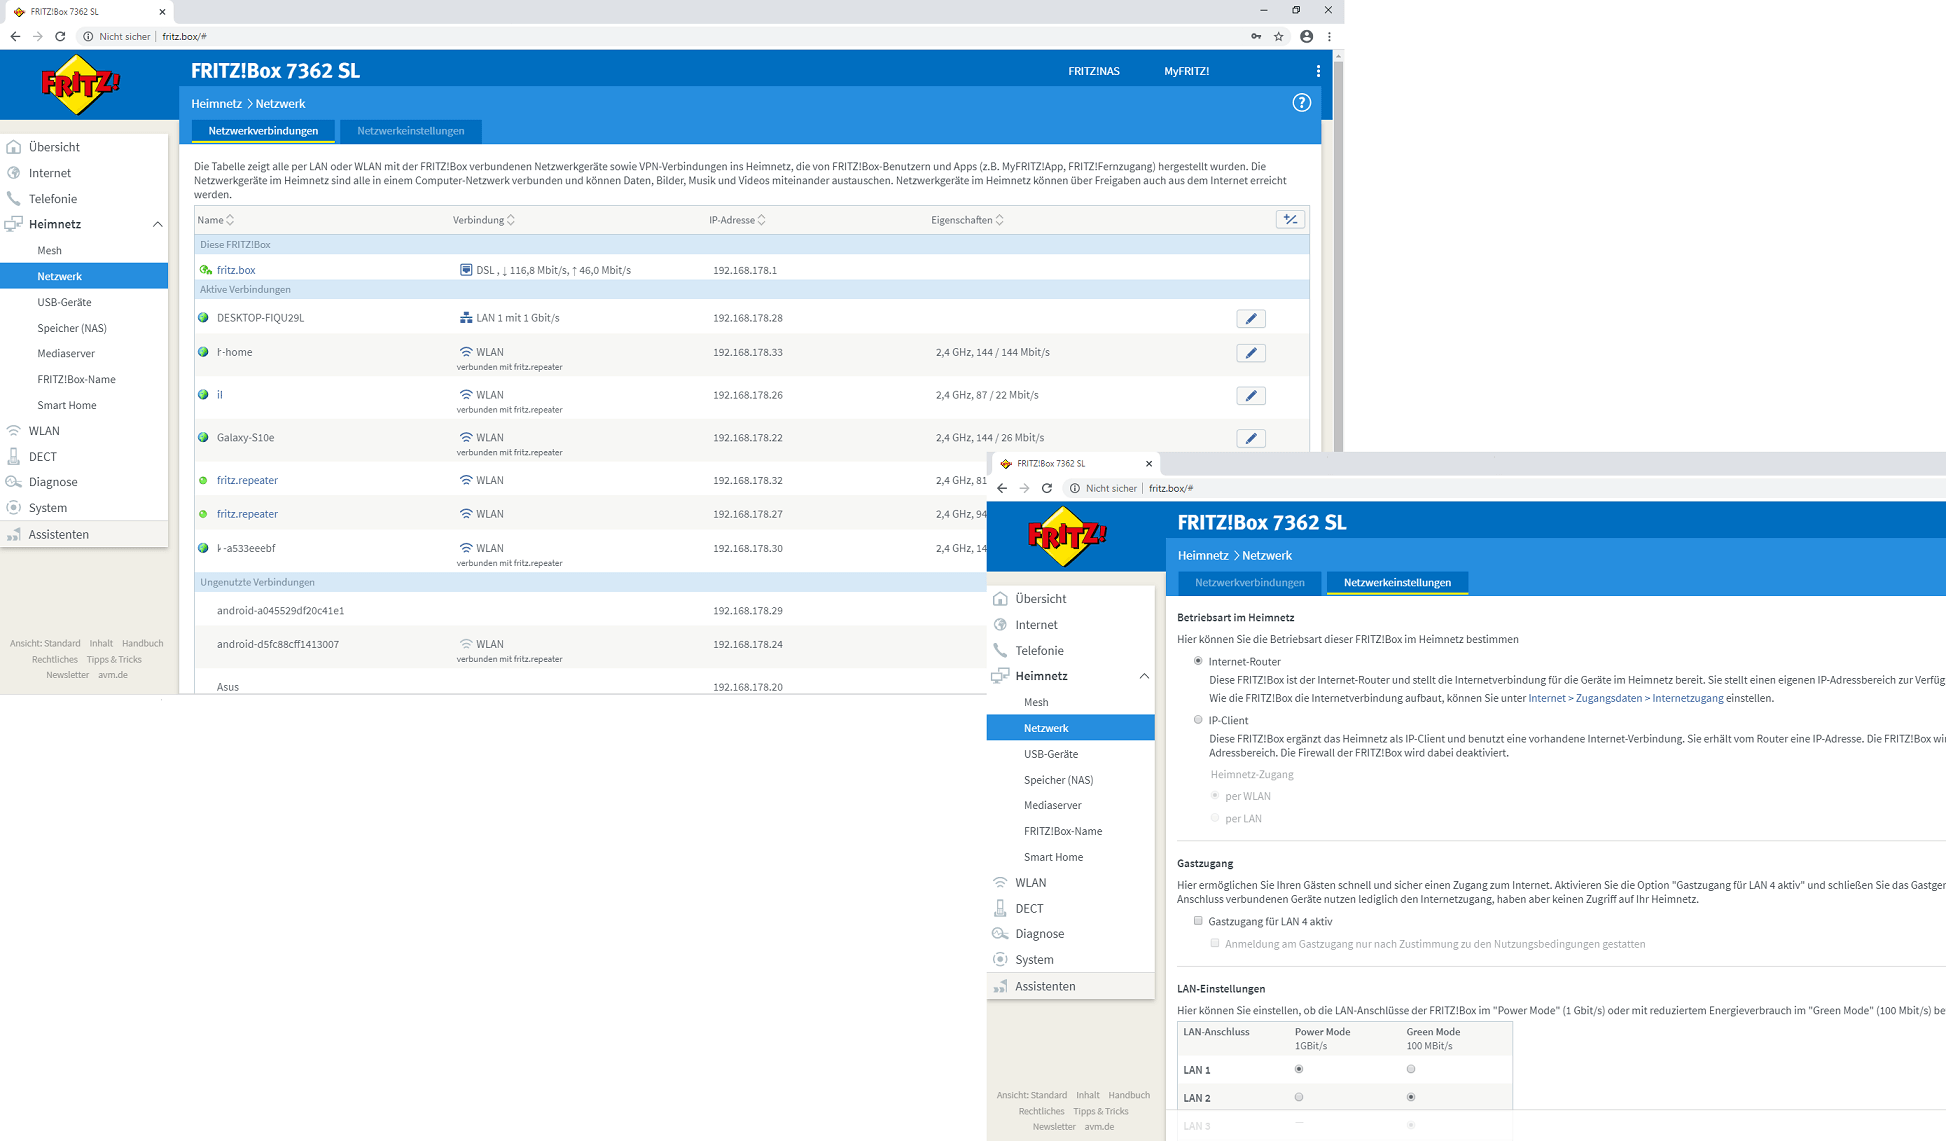Close the left FRITZ!Box 7362 SL tab
The width and height of the screenshot is (1946, 1141).
coord(162,12)
